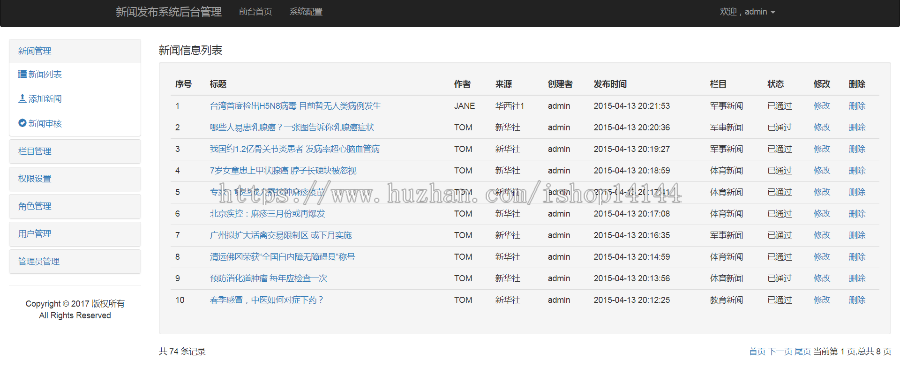Click the 新闻发布系统后台管理 brand title
This screenshot has width=900, height=383.
click(x=169, y=12)
